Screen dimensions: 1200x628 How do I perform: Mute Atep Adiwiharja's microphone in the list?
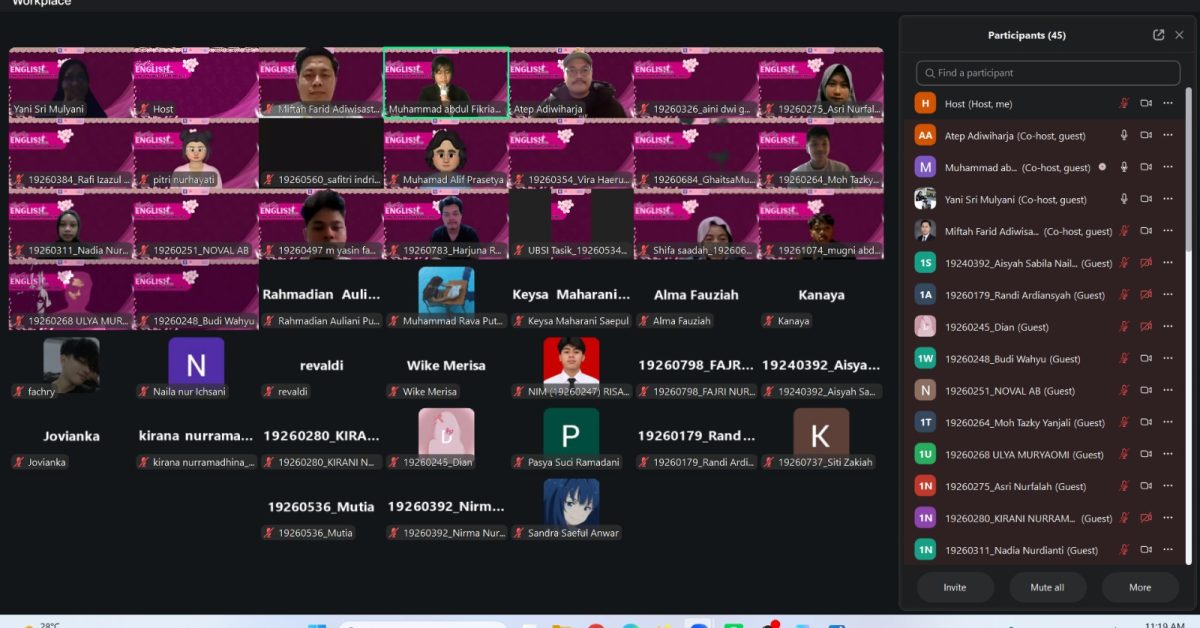(x=1124, y=136)
